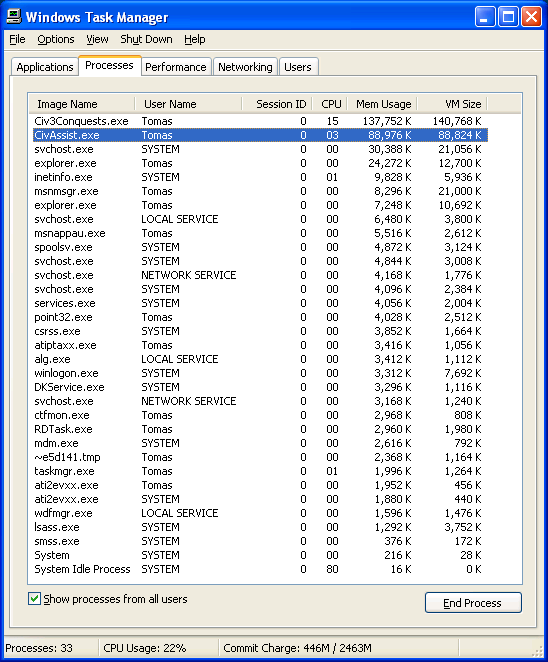Viewport: 548px width, 662px height.
Task: Click the Commit Charge status bar entry
Action: pos(298,648)
